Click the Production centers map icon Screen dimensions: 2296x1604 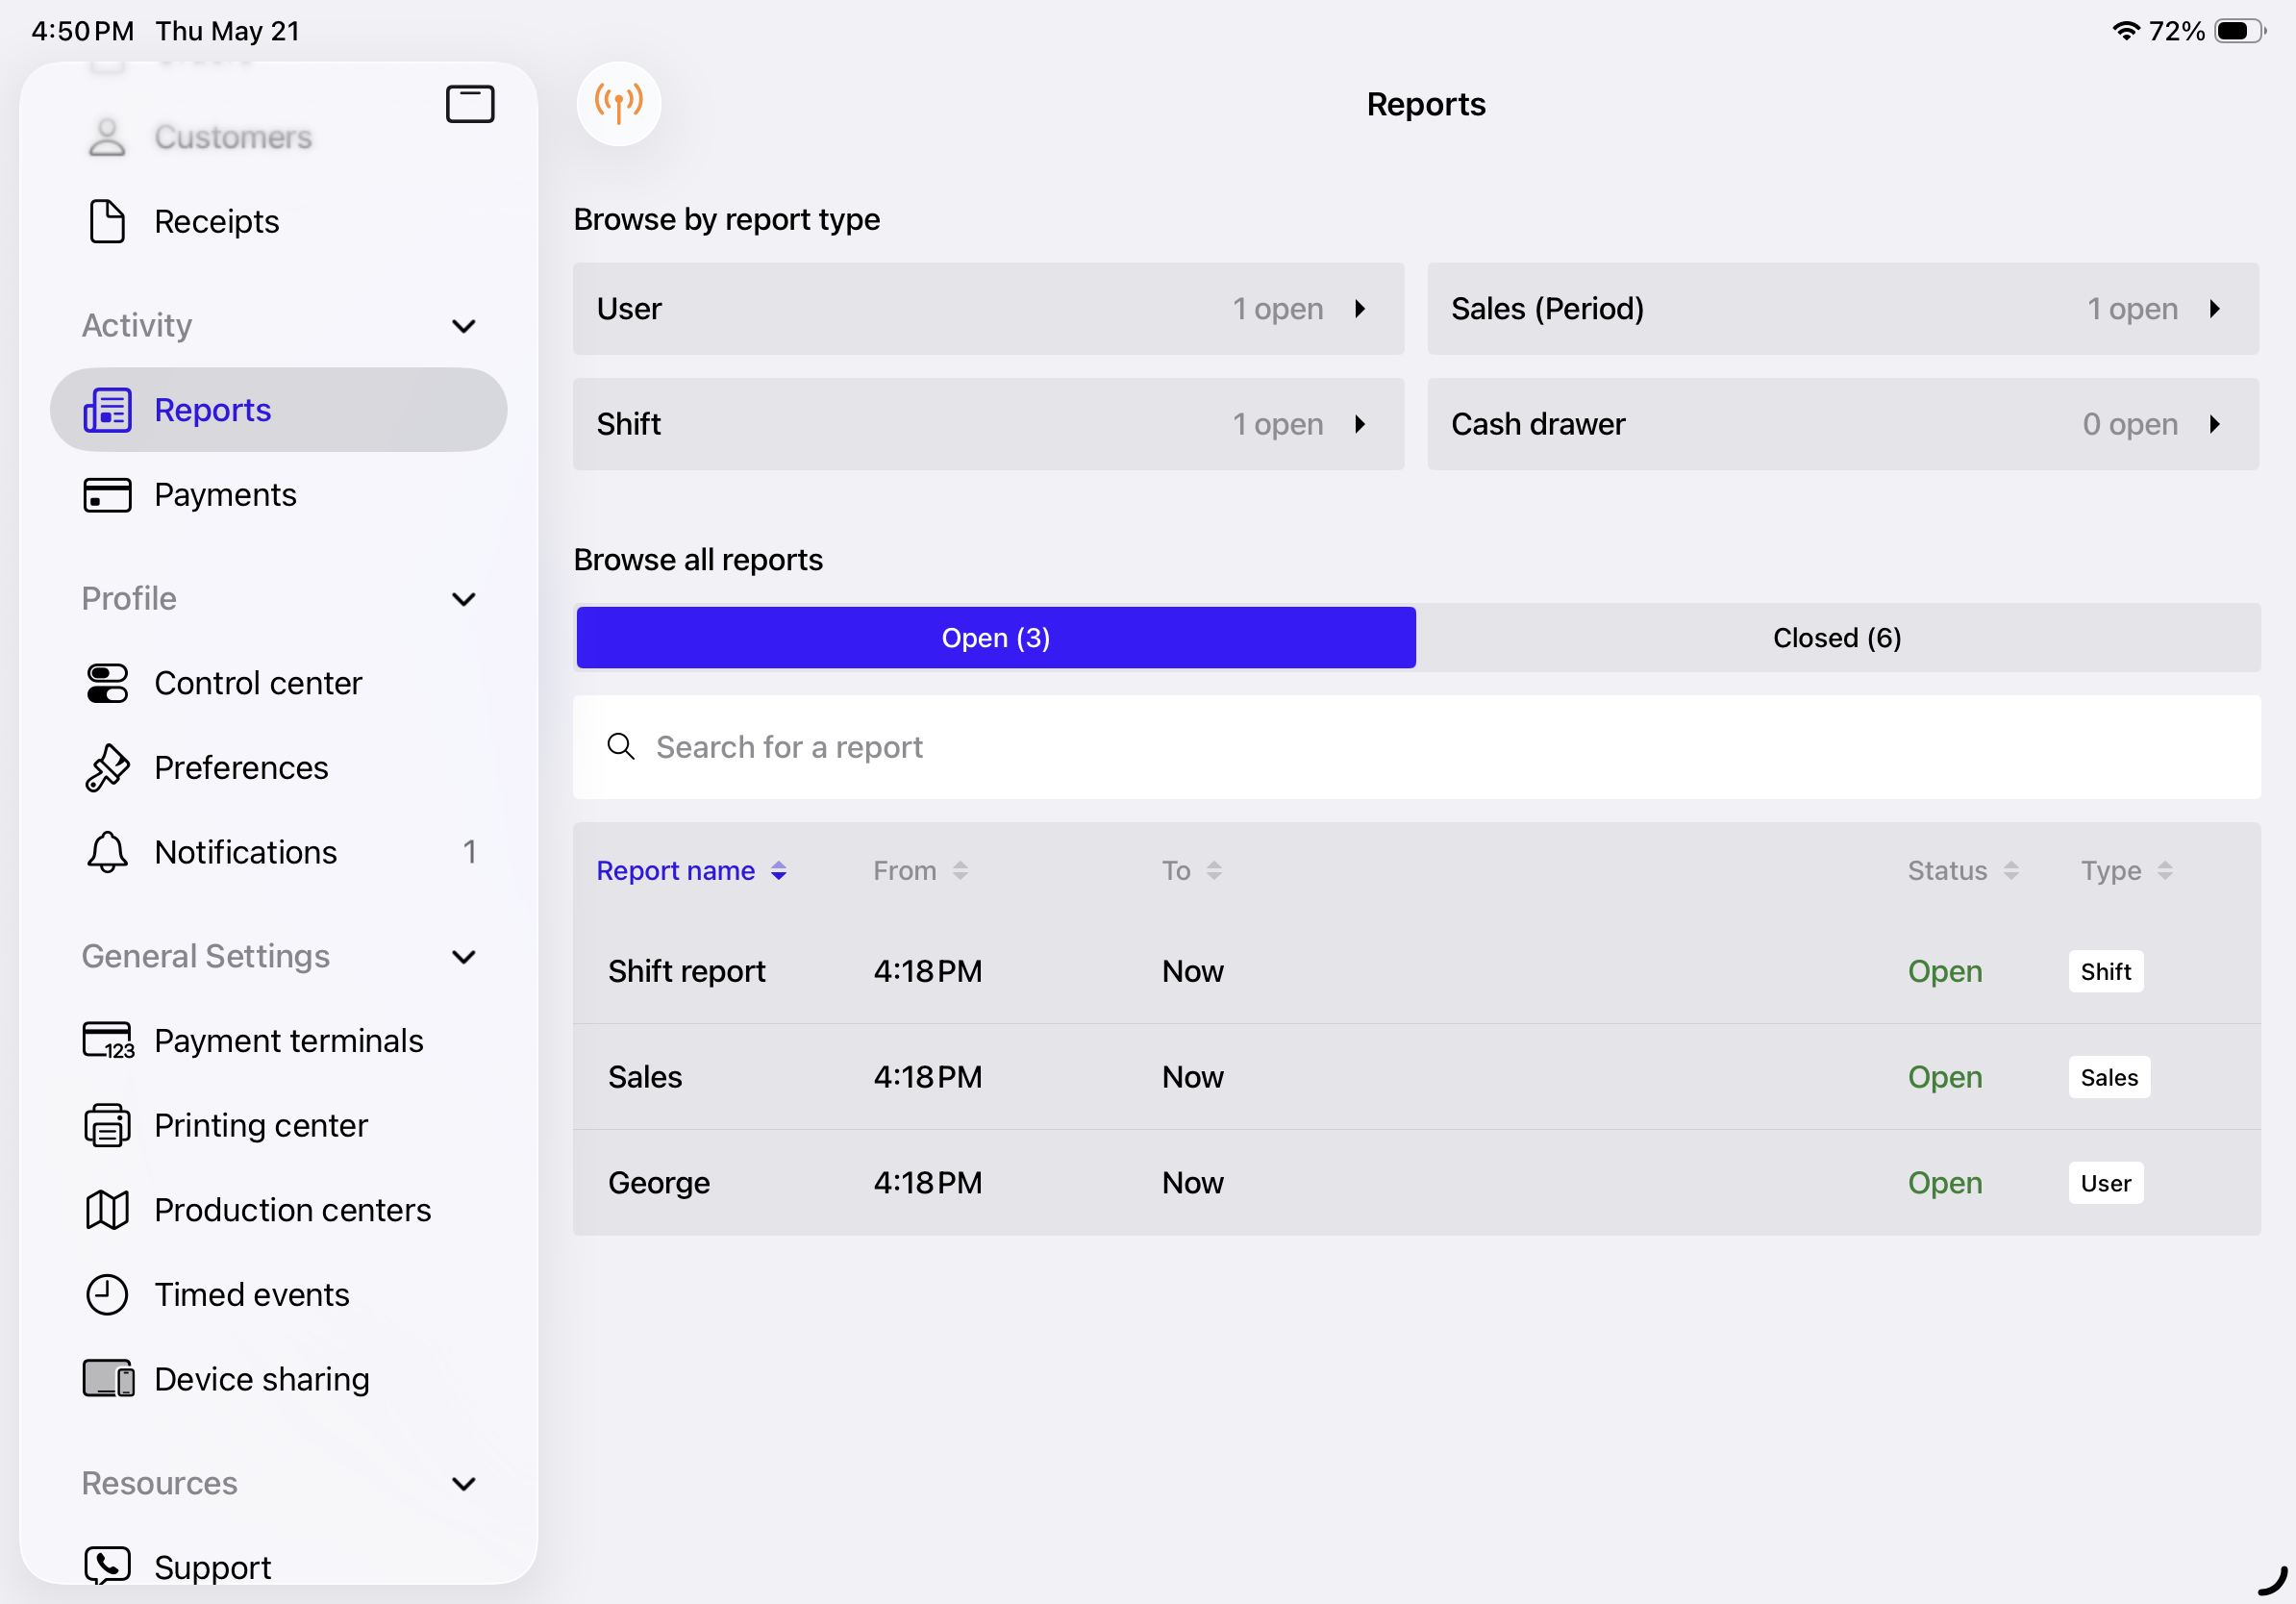pos(107,1210)
